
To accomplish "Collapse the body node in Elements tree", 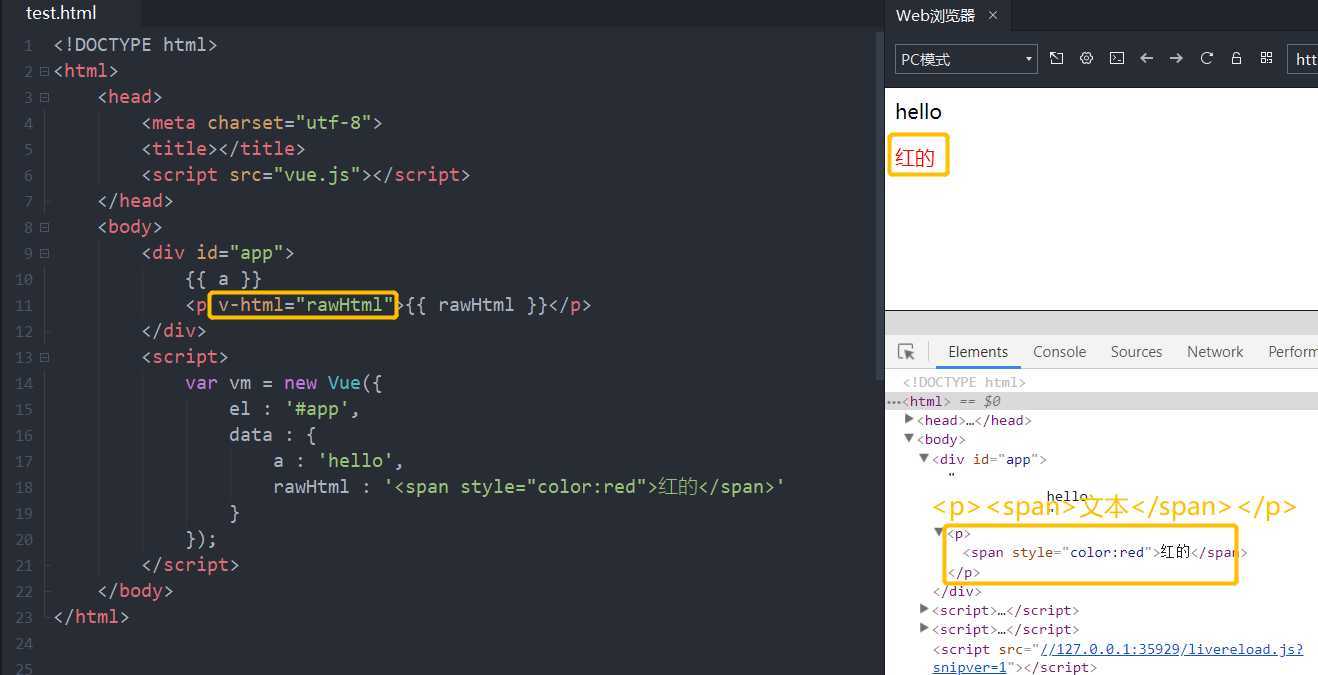I will click(x=909, y=439).
